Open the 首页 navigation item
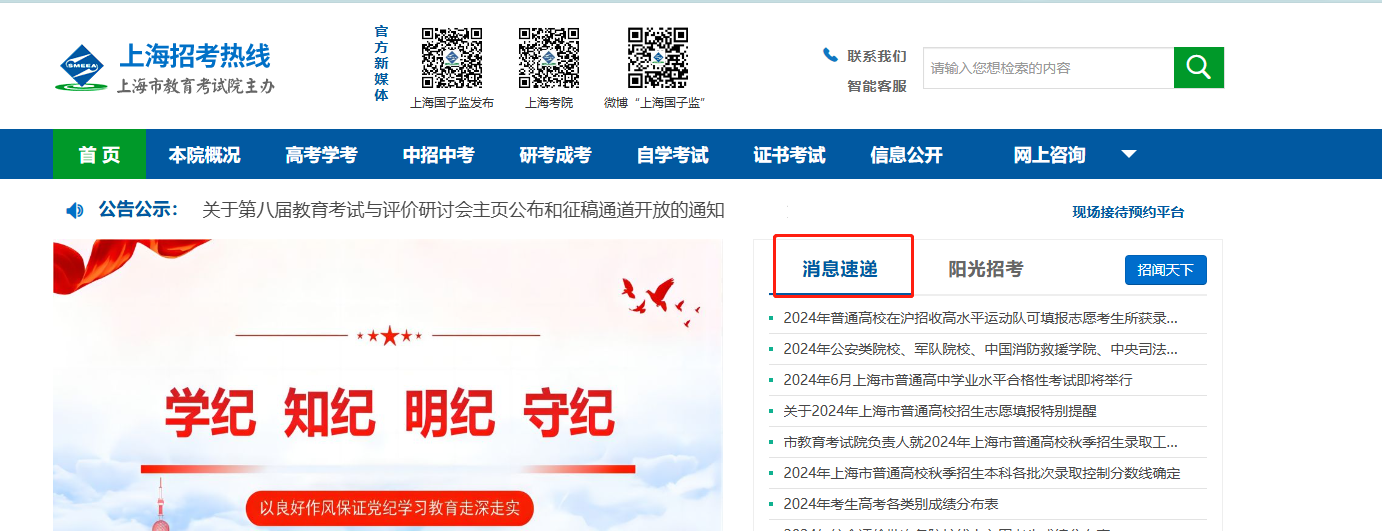The image size is (1382, 531). pyautogui.click(x=99, y=154)
